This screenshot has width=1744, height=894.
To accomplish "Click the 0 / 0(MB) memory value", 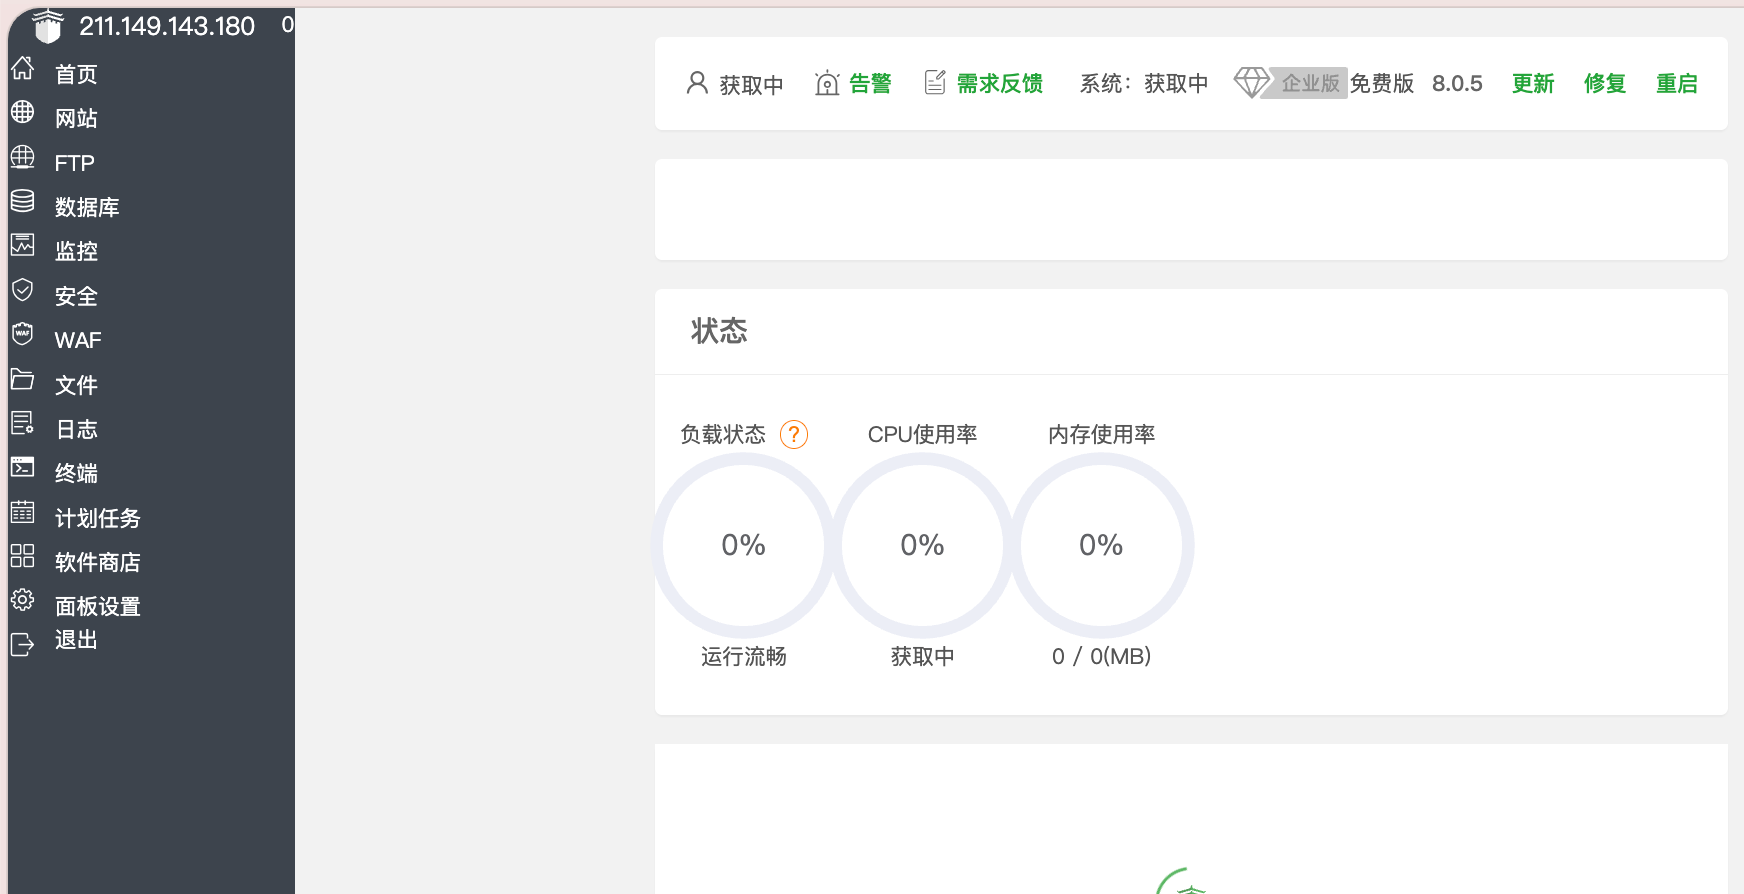I will pyautogui.click(x=1101, y=657).
